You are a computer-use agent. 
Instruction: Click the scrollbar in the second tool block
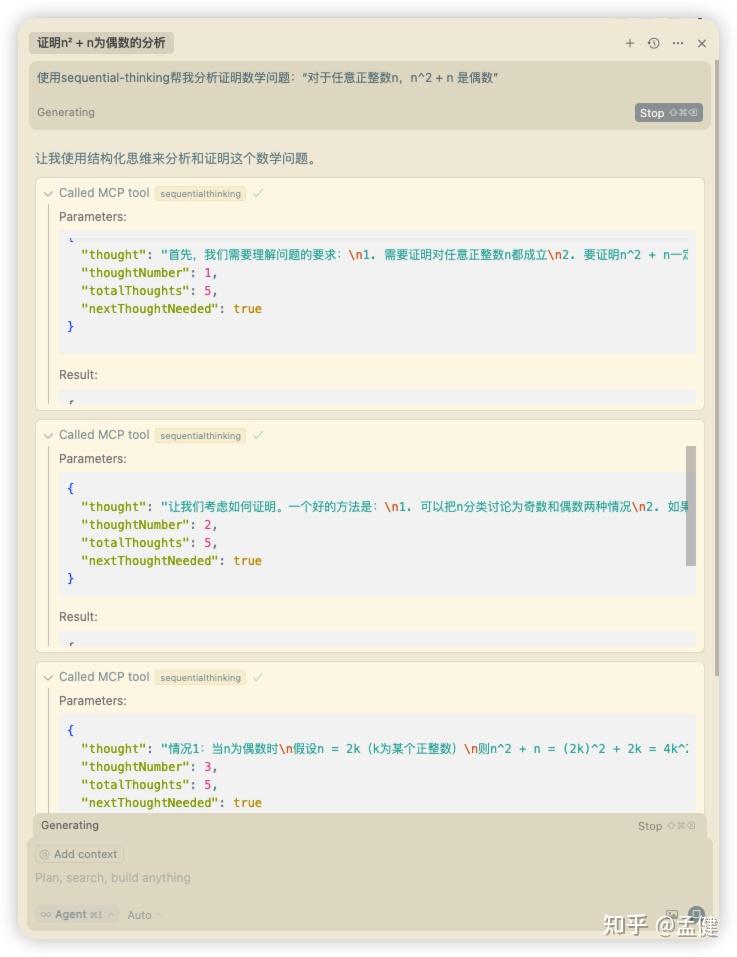[691, 506]
